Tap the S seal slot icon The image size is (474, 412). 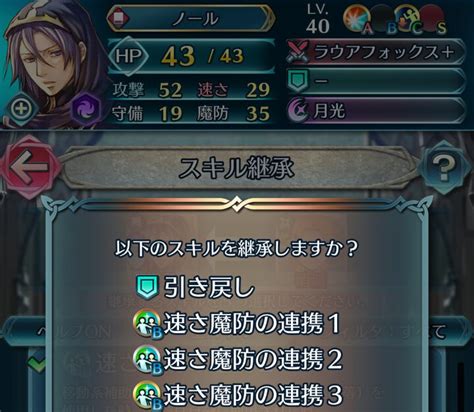click(x=434, y=19)
